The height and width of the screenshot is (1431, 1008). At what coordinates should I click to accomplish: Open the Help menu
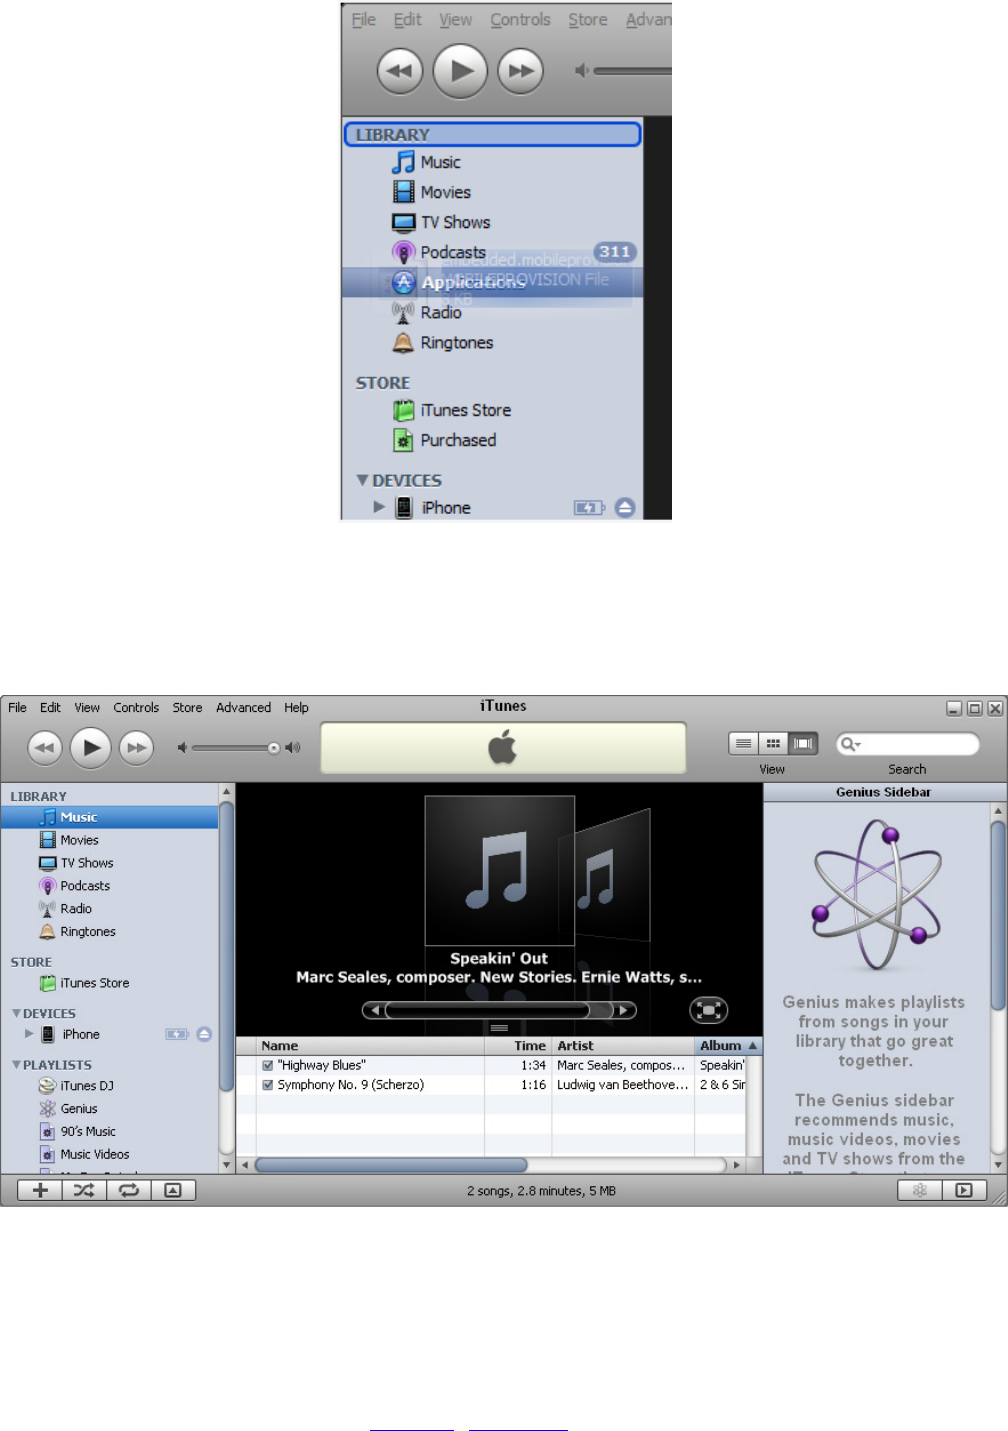pyautogui.click(x=296, y=707)
